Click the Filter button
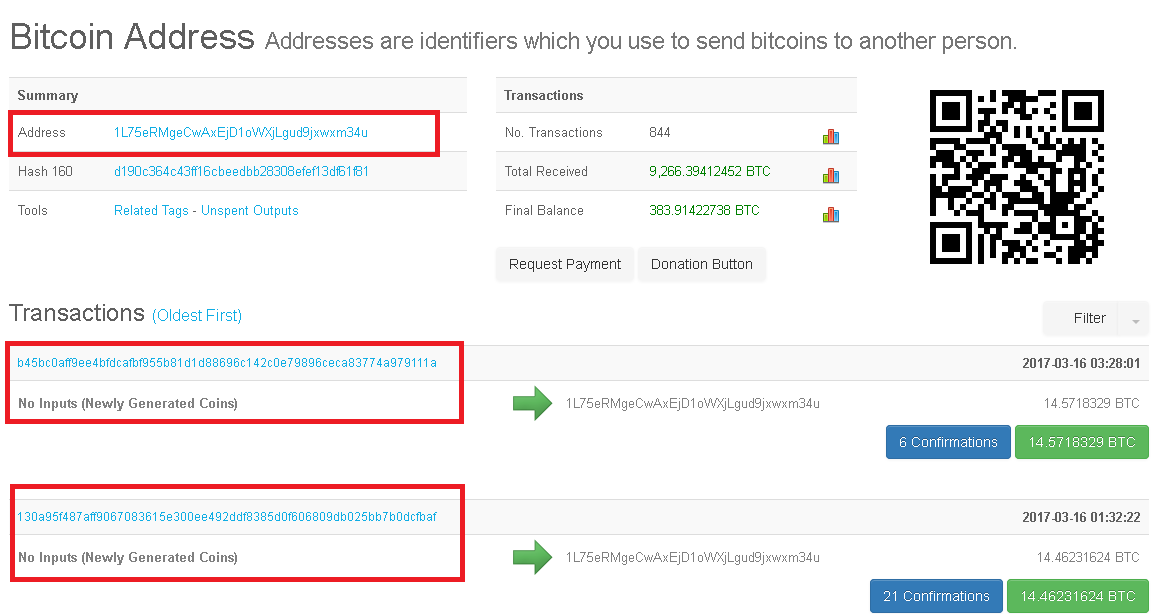Screen dimensions: 1158x614 coord(1089,319)
